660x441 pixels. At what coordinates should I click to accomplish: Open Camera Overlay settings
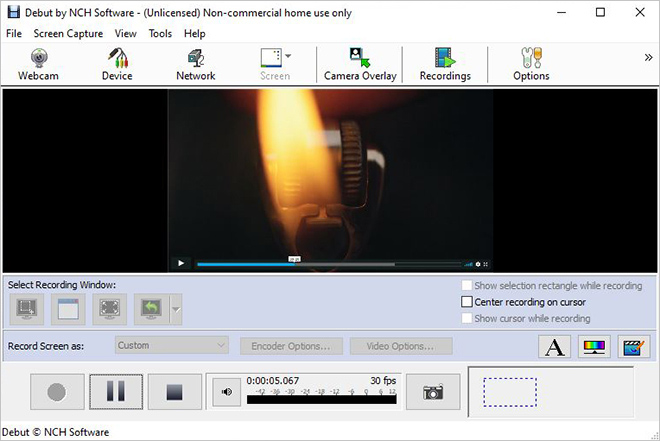point(360,64)
